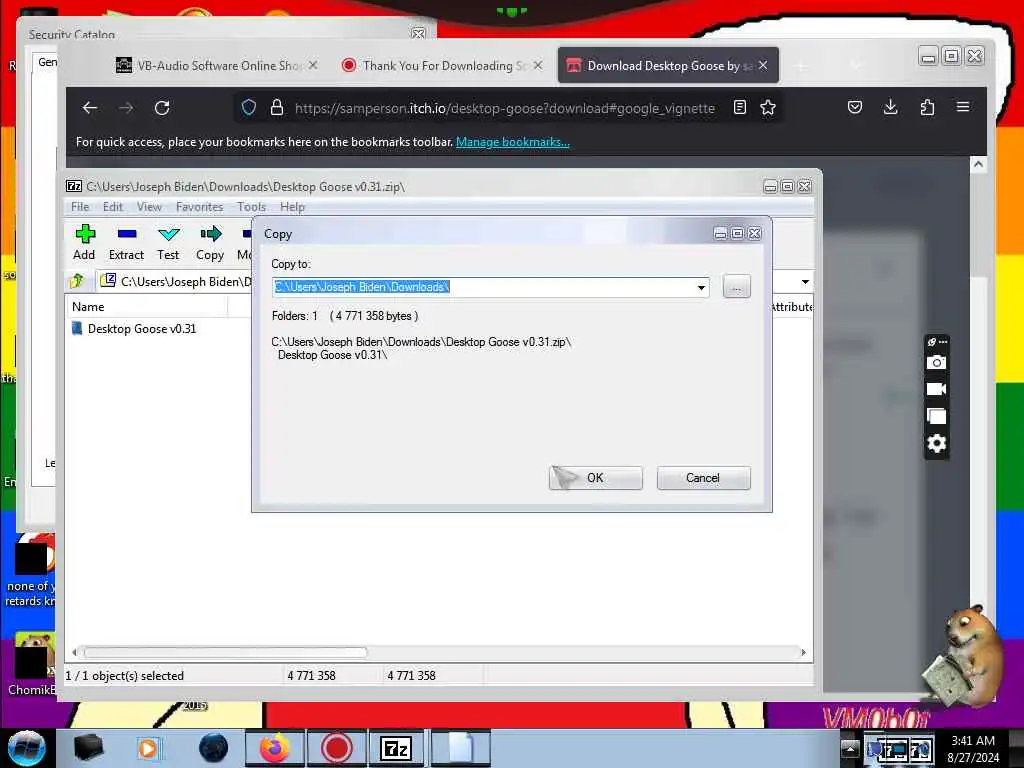Viewport: 1024px width, 768px height.
Task: Open the View menu in 7-Zip
Action: [x=150, y=207]
